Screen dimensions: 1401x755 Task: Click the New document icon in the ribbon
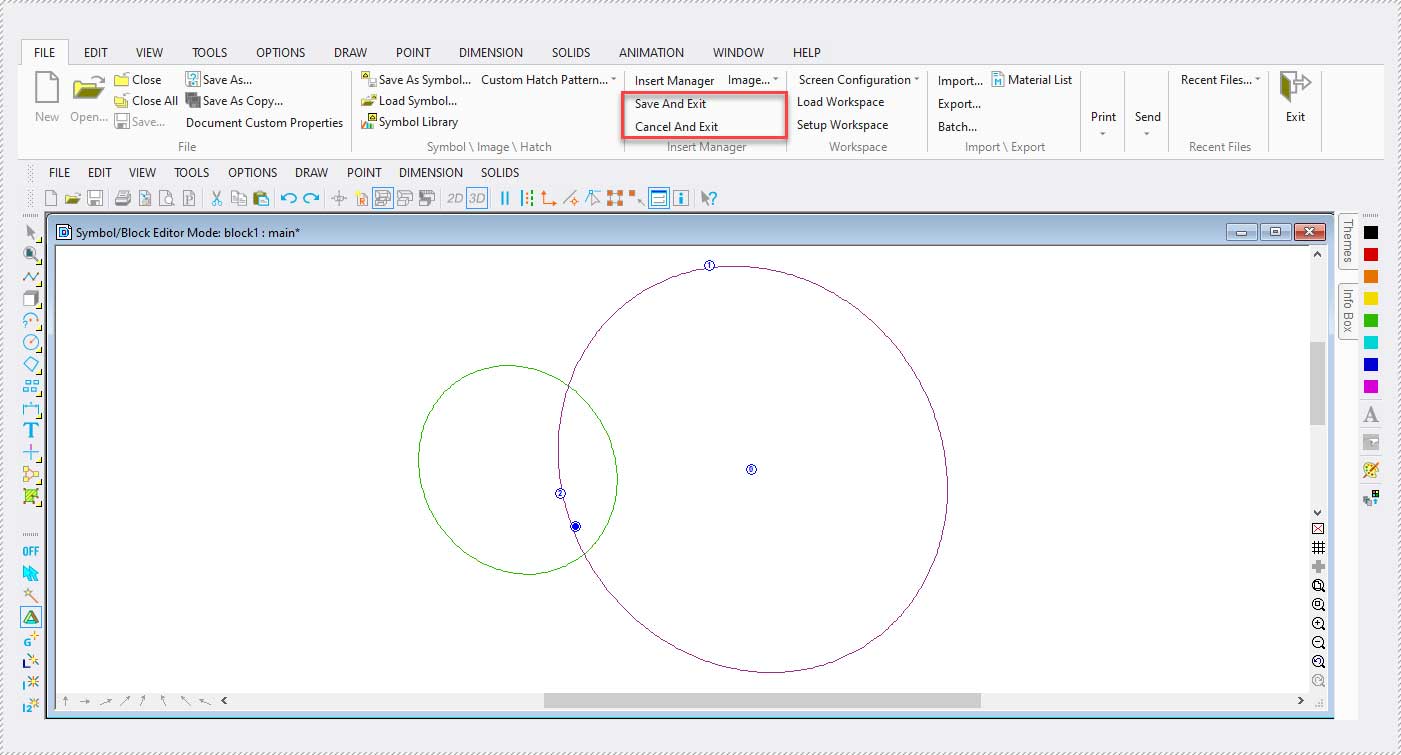point(47,89)
